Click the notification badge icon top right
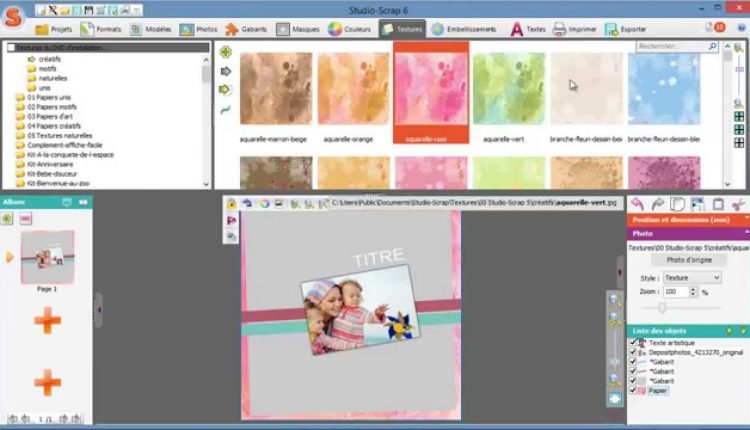 [x=719, y=27]
